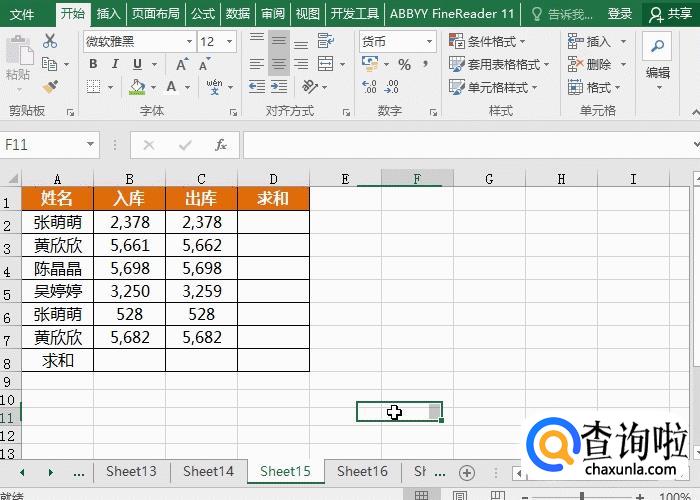Viewport: 700px width, 500px height.
Task: Click the text orientation icon
Action: pyautogui.click(x=310, y=87)
